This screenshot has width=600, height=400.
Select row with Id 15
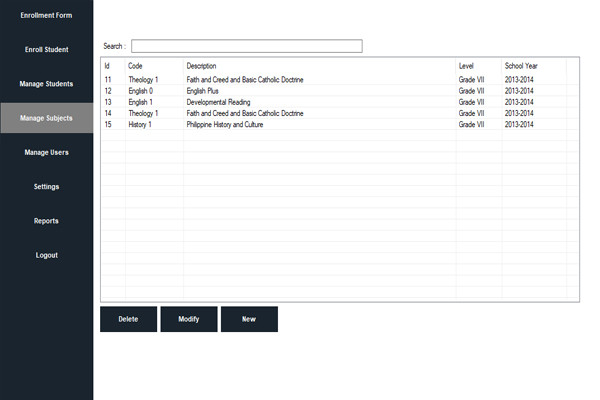click(x=340, y=124)
